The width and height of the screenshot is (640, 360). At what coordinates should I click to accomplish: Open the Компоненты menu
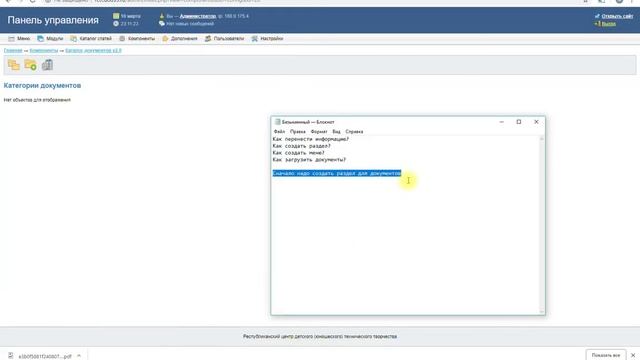point(137,38)
